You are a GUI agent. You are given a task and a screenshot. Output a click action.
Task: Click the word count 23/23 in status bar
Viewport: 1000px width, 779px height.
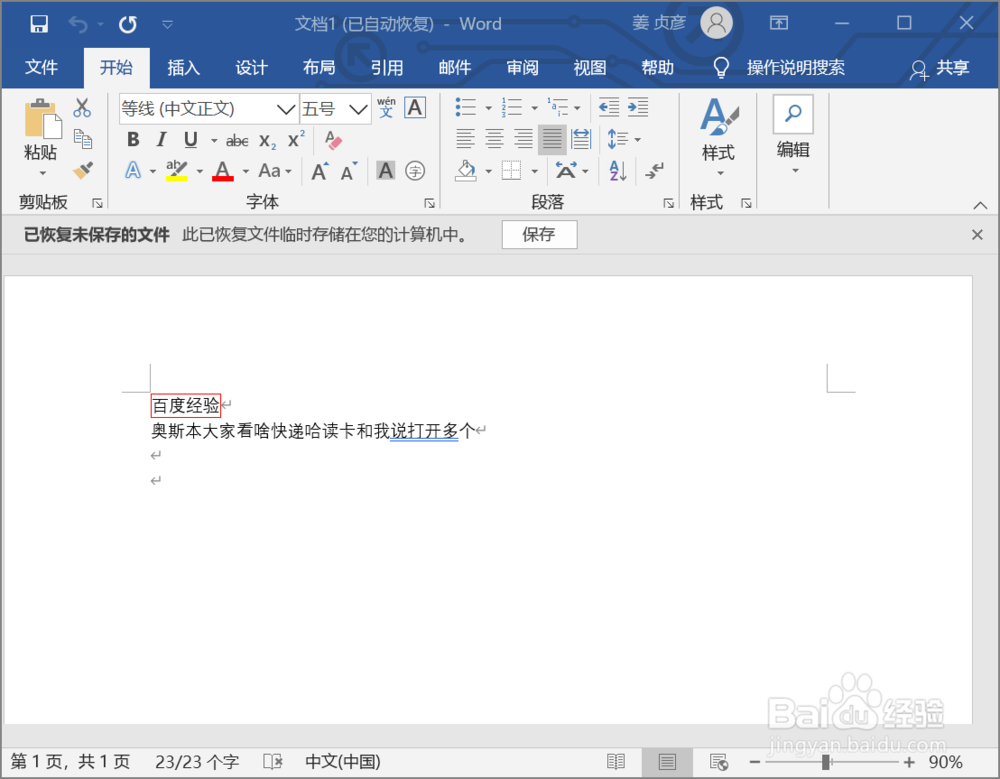point(196,761)
